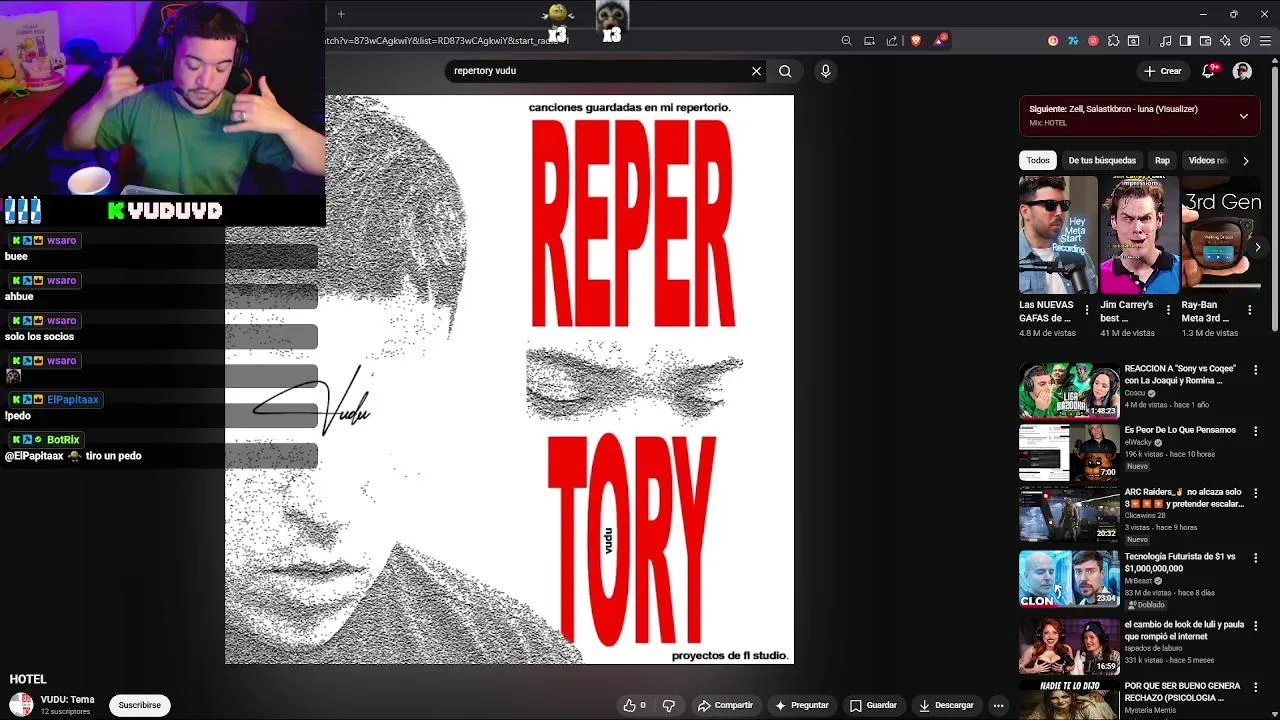Open Brave Leo AI sparkle icon

point(1225,41)
